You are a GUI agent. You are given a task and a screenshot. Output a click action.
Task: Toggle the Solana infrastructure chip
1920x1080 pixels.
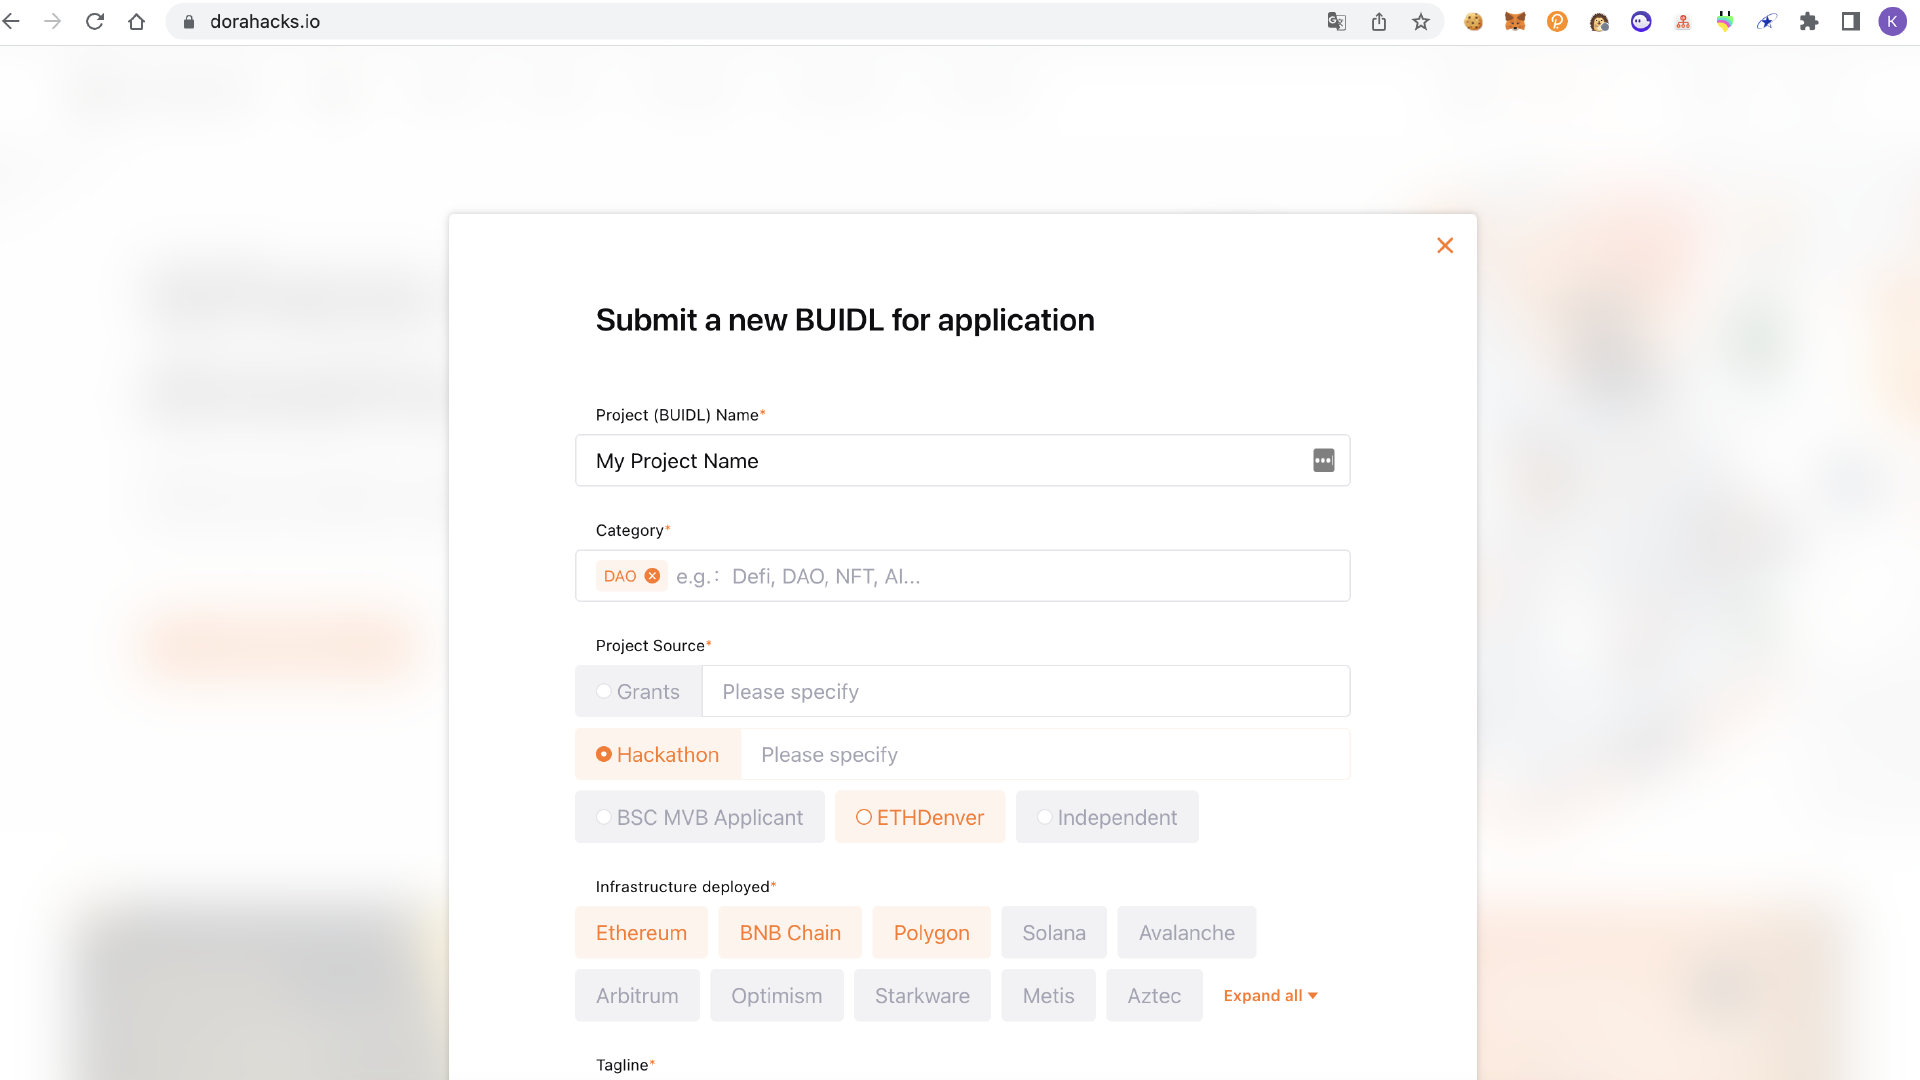pyautogui.click(x=1053, y=933)
